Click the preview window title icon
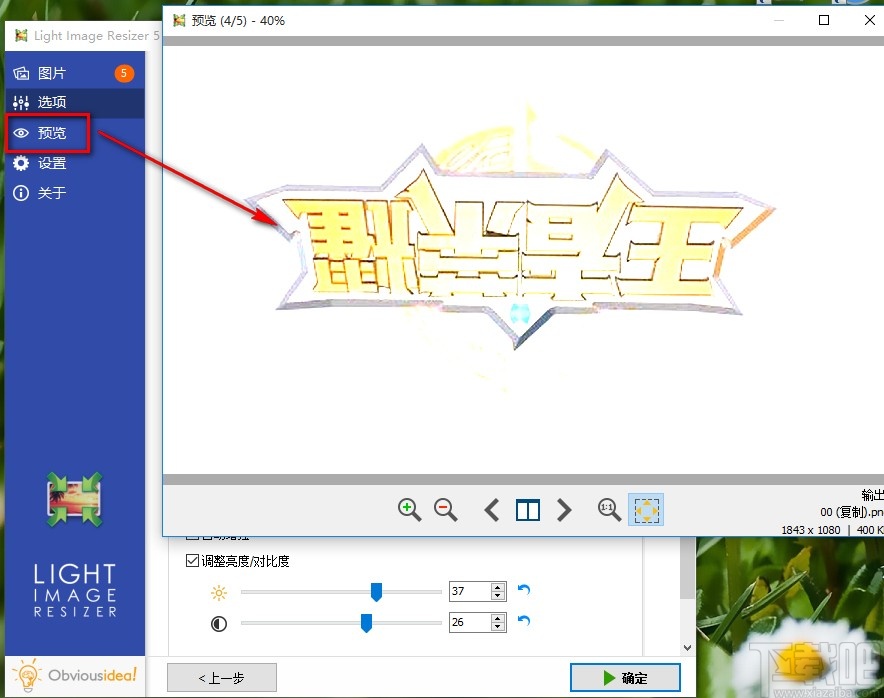Screen dimensions: 884x698 179,21
